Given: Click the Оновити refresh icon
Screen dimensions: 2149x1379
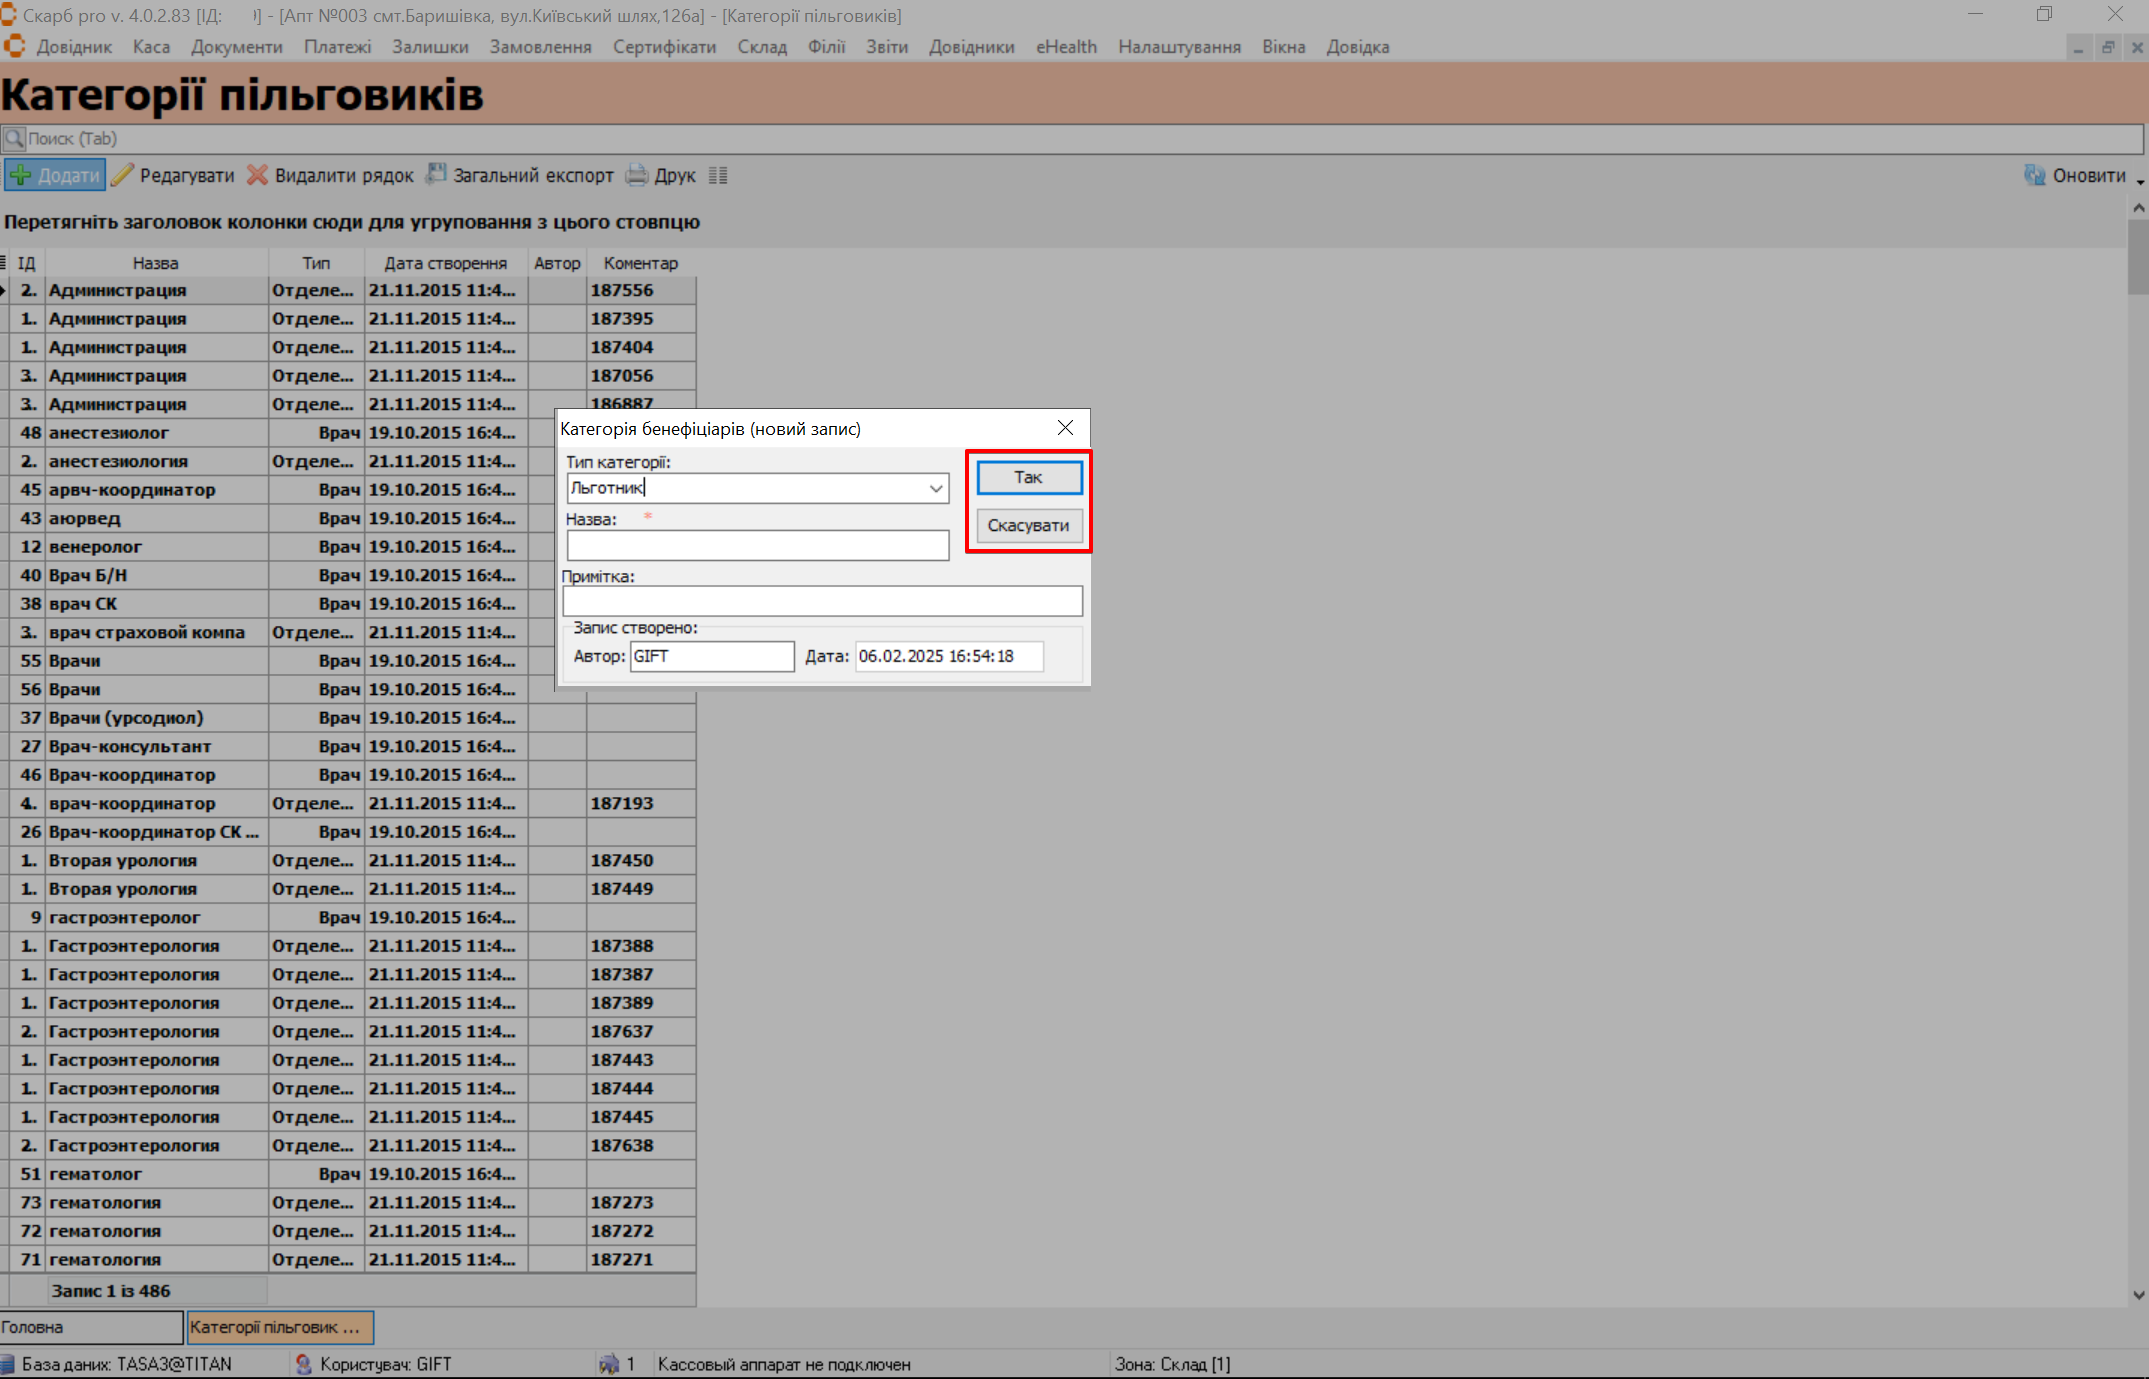Looking at the screenshot, I should [2034, 176].
